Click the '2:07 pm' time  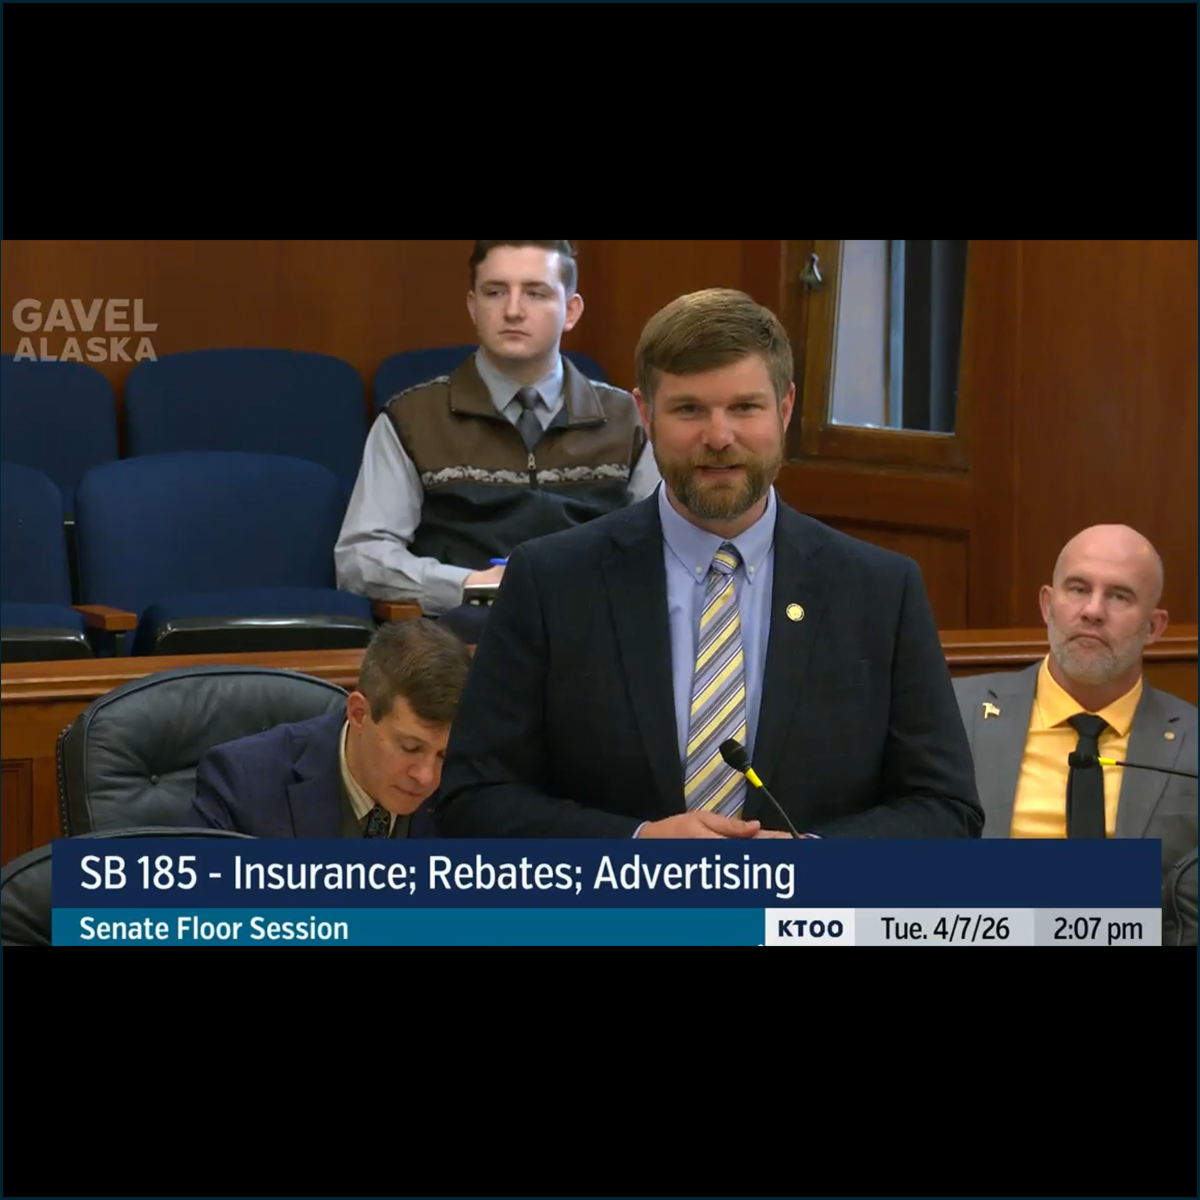pos(1097,929)
